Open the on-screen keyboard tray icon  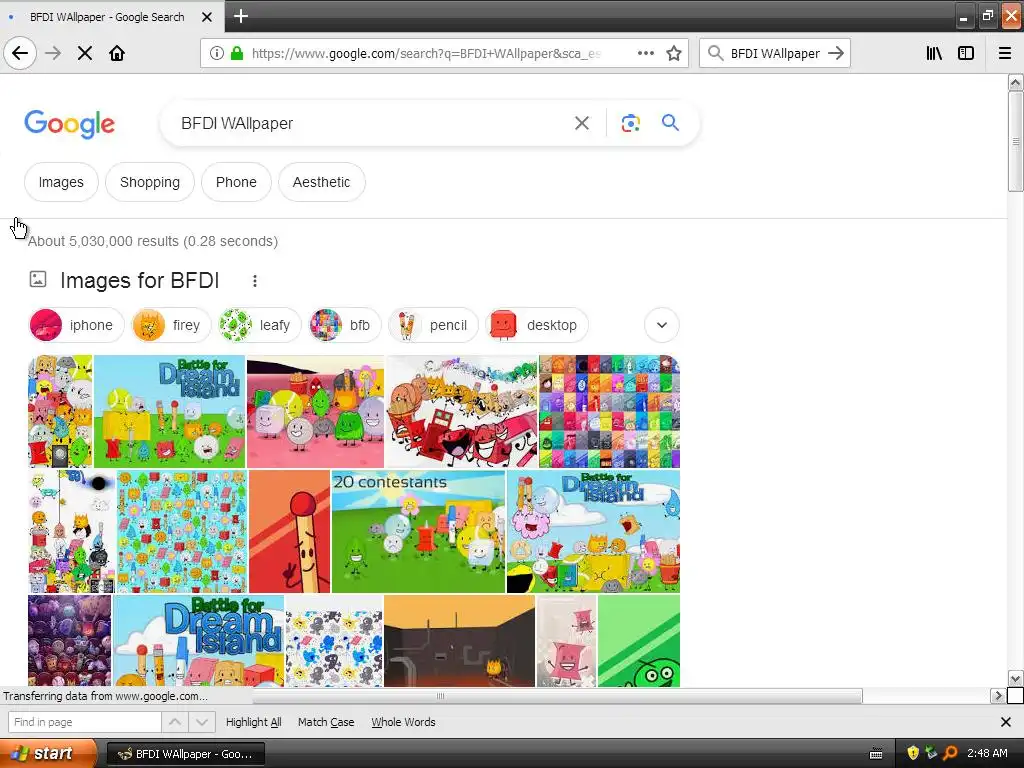pyautogui.click(x=876, y=754)
